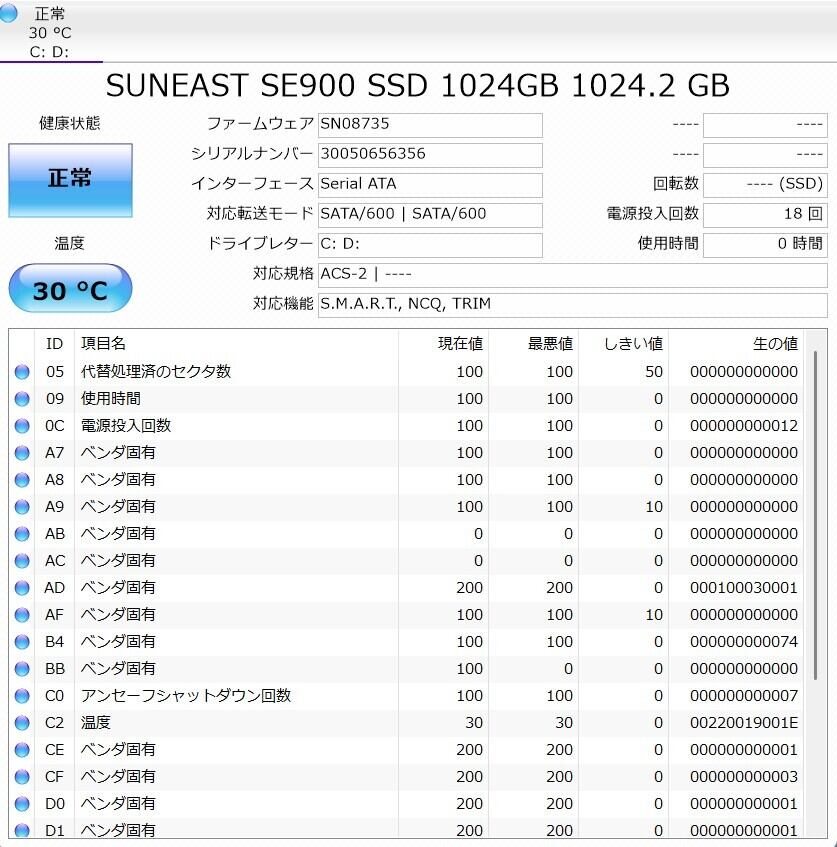Screen dimensions: 837x847
Task: Select the C: D: drive tab
Action: coord(50,52)
